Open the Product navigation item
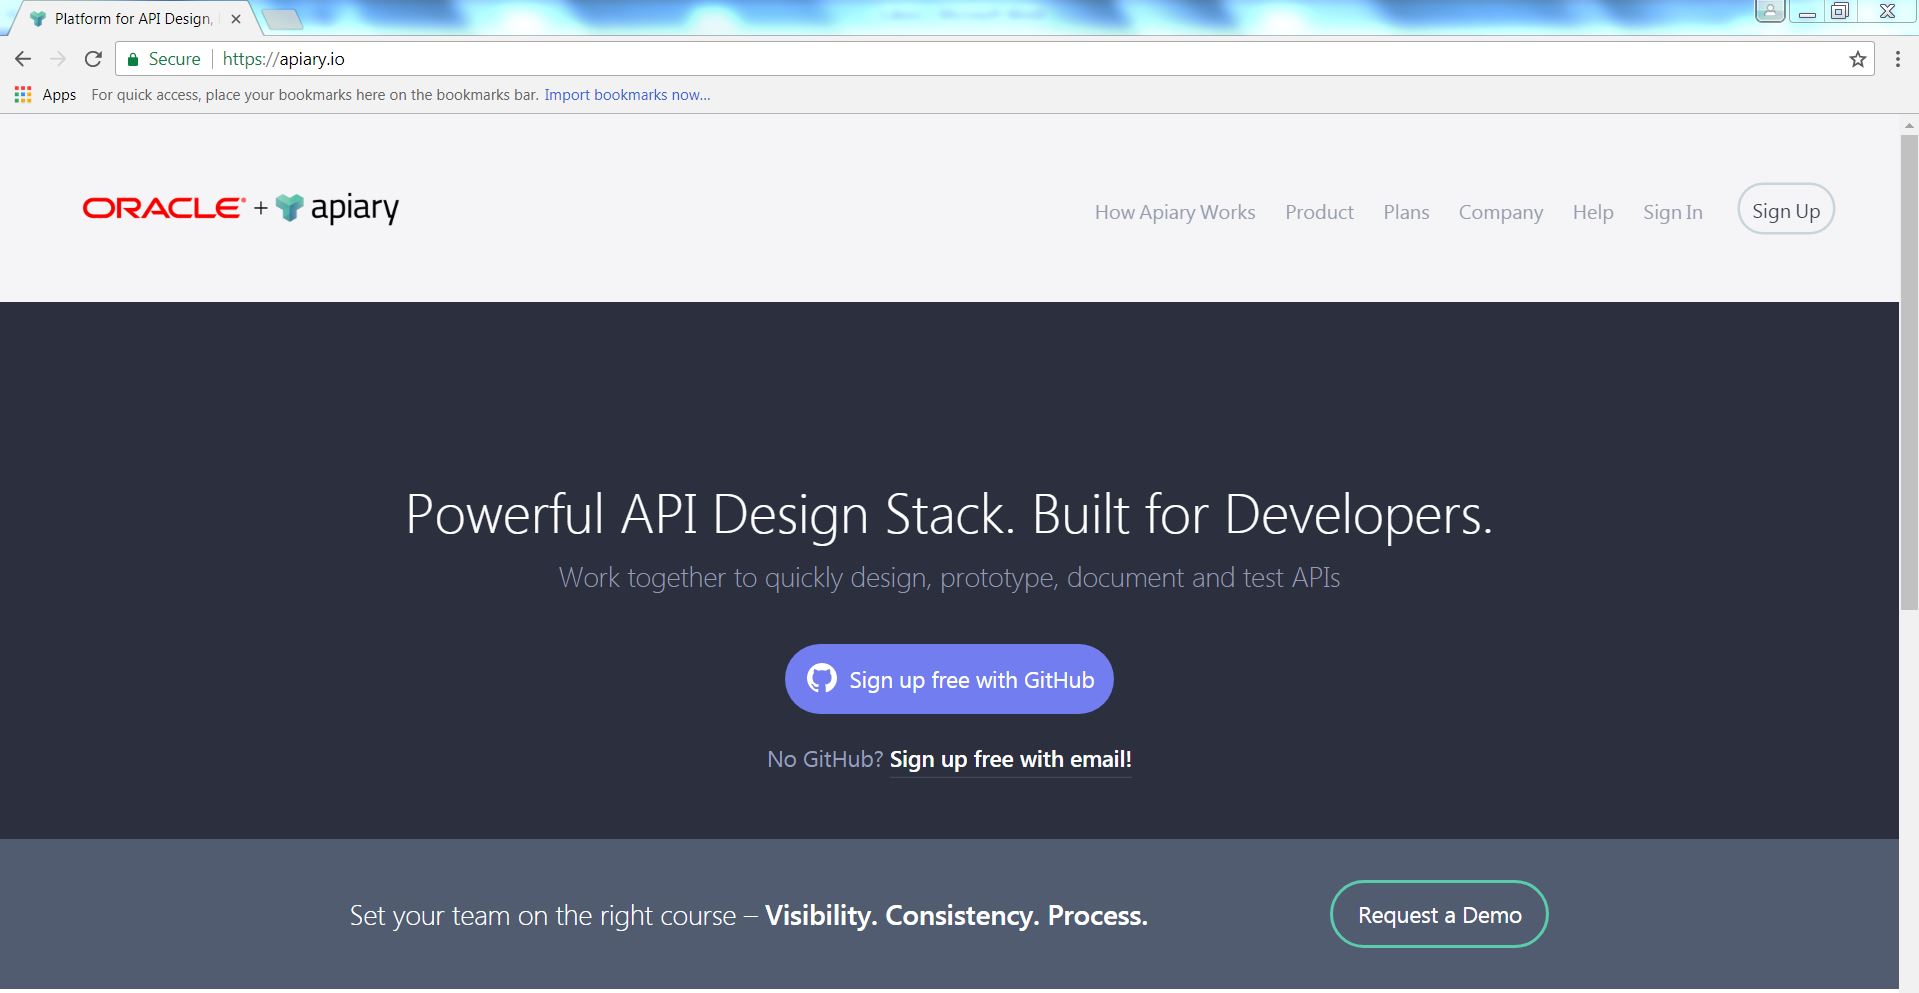The height and width of the screenshot is (993, 1919). tap(1319, 212)
